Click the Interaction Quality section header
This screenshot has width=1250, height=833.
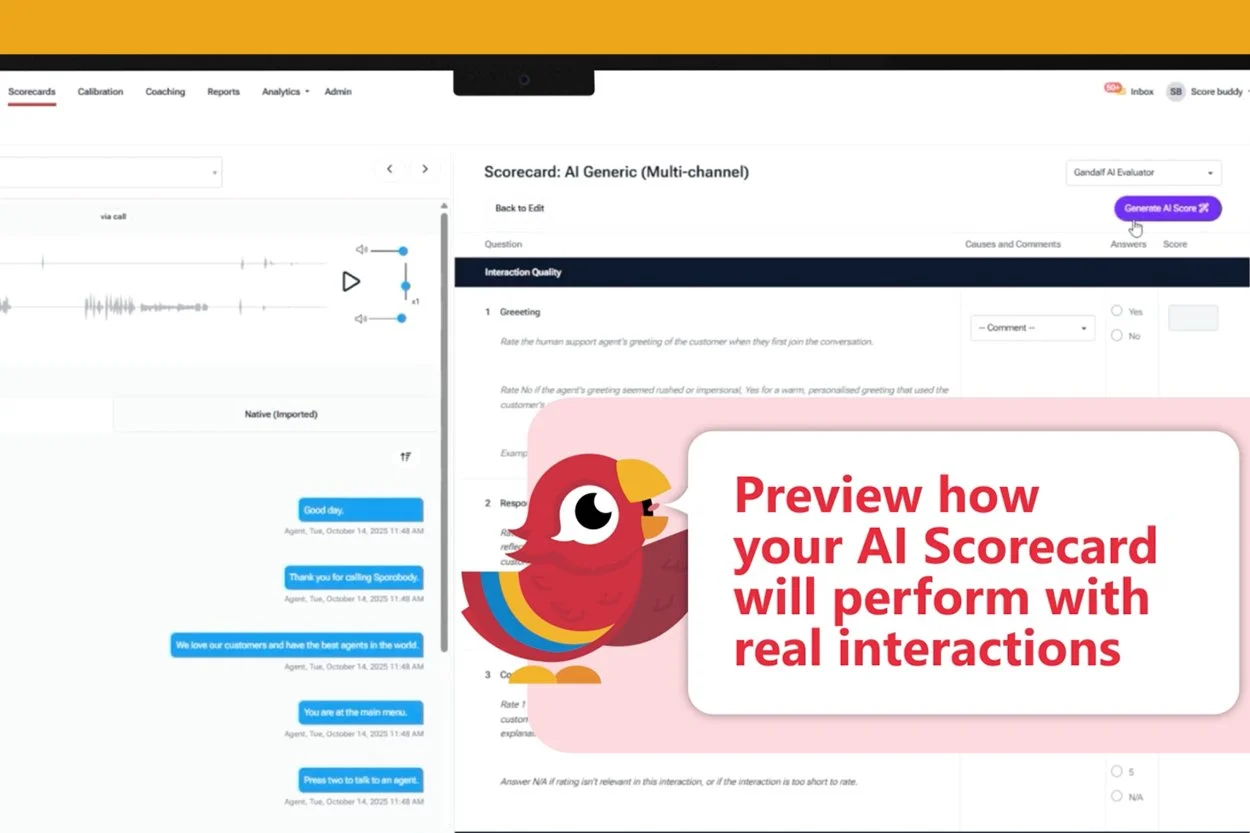852,272
